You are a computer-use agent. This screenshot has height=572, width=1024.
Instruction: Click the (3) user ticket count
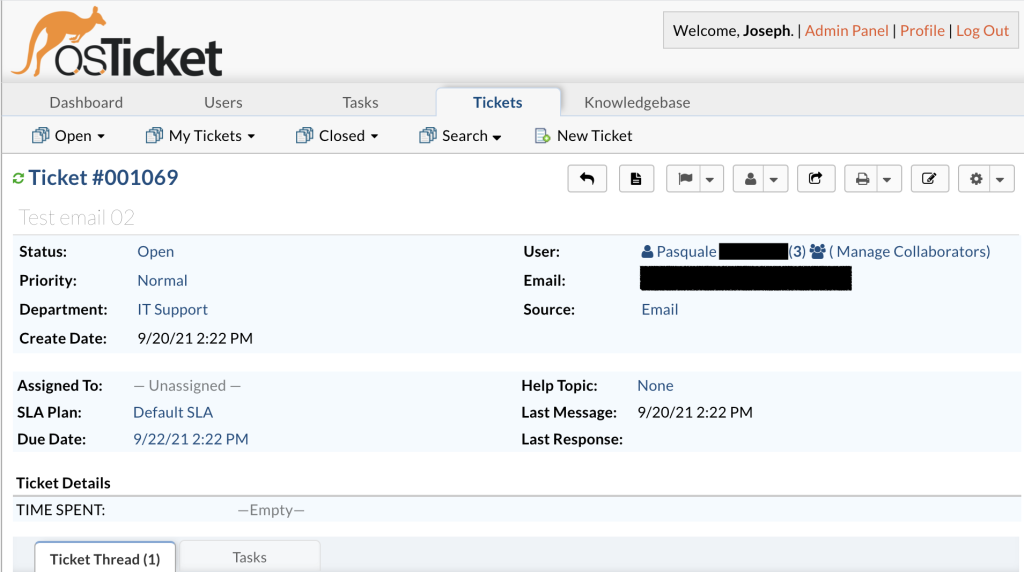pos(797,251)
